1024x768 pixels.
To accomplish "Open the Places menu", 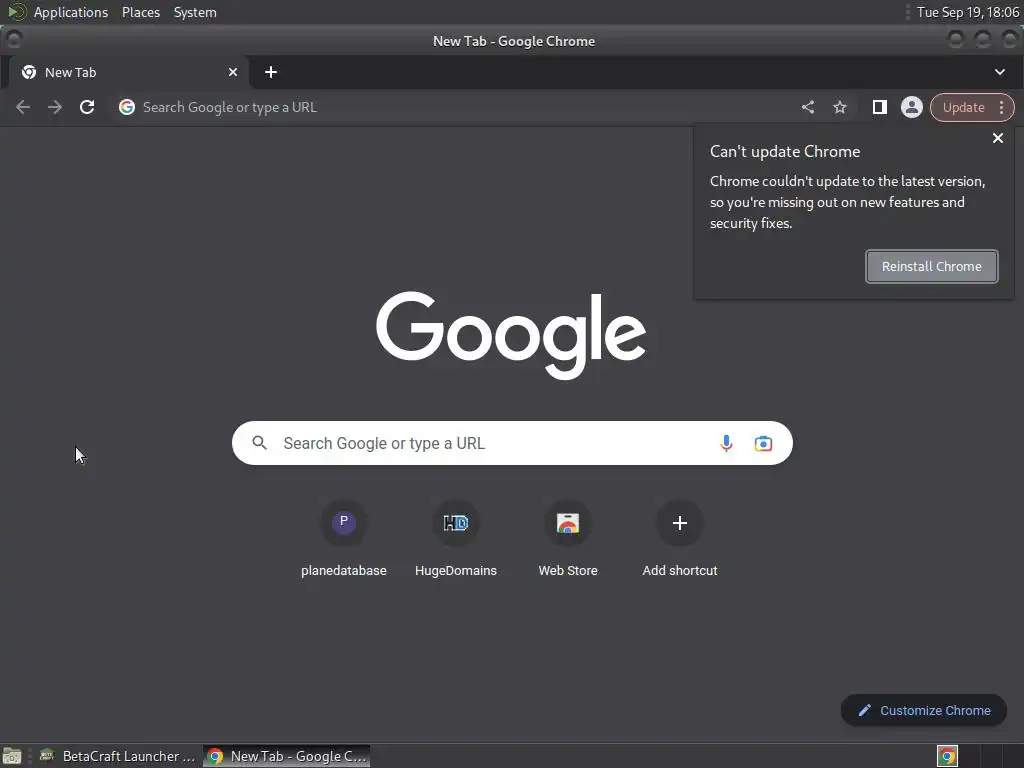I will [140, 12].
